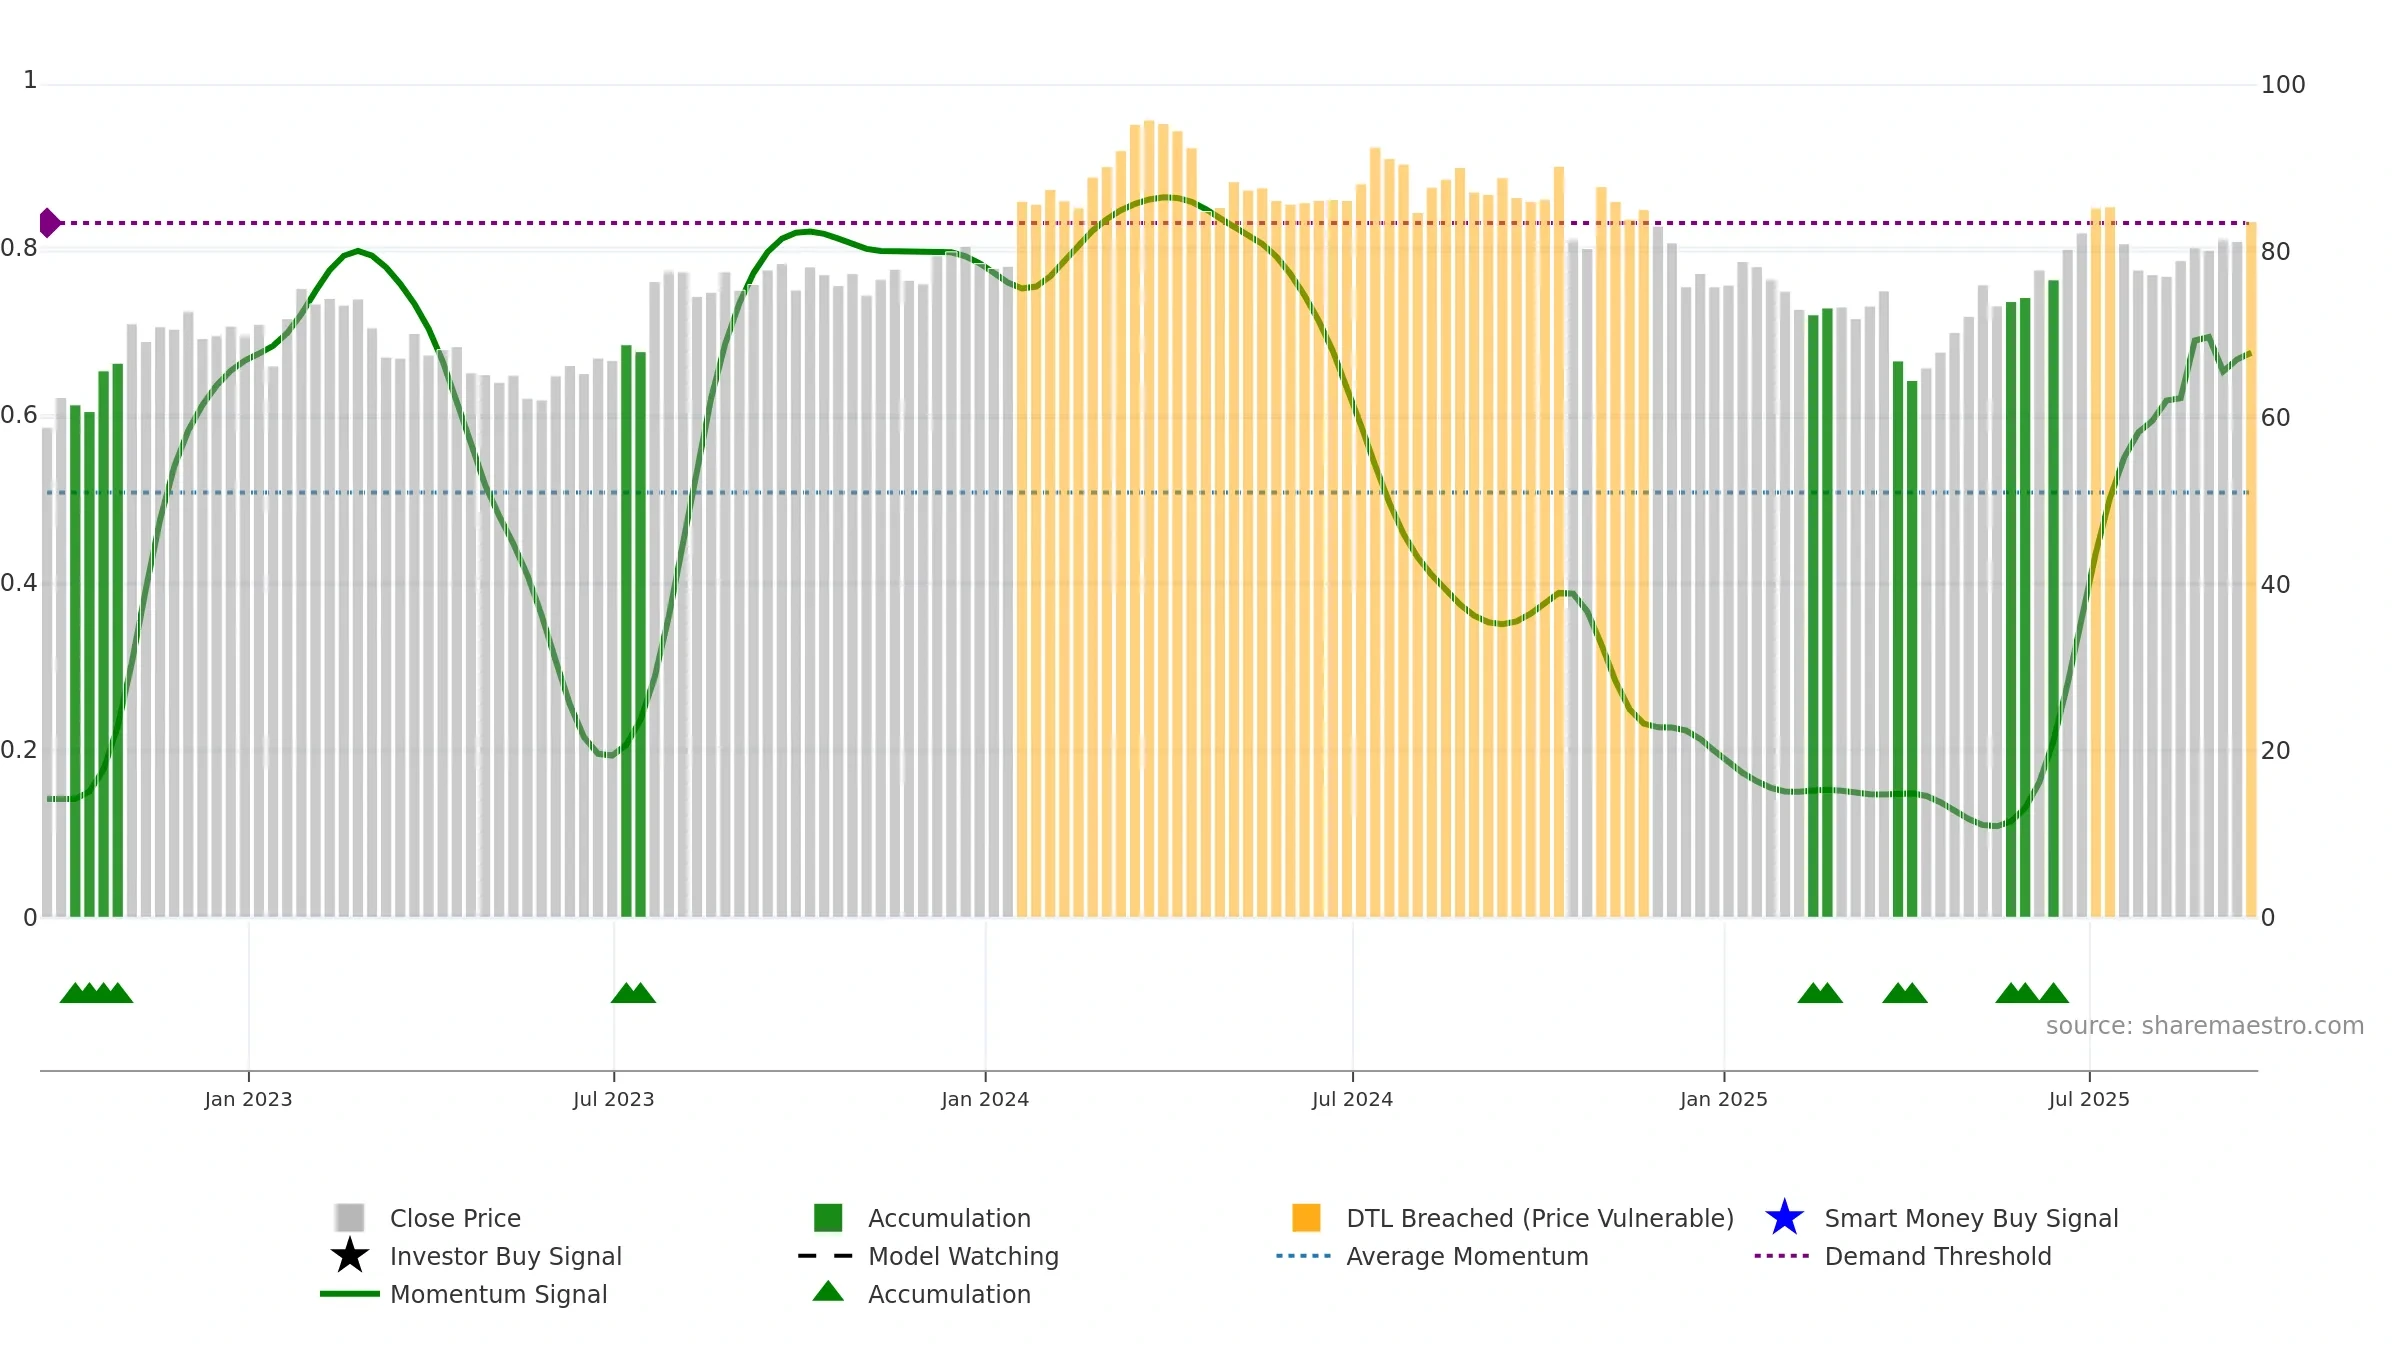Click the purple diamond Demand Threshold marker
The image size is (2400, 1350).
[x=49, y=223]
